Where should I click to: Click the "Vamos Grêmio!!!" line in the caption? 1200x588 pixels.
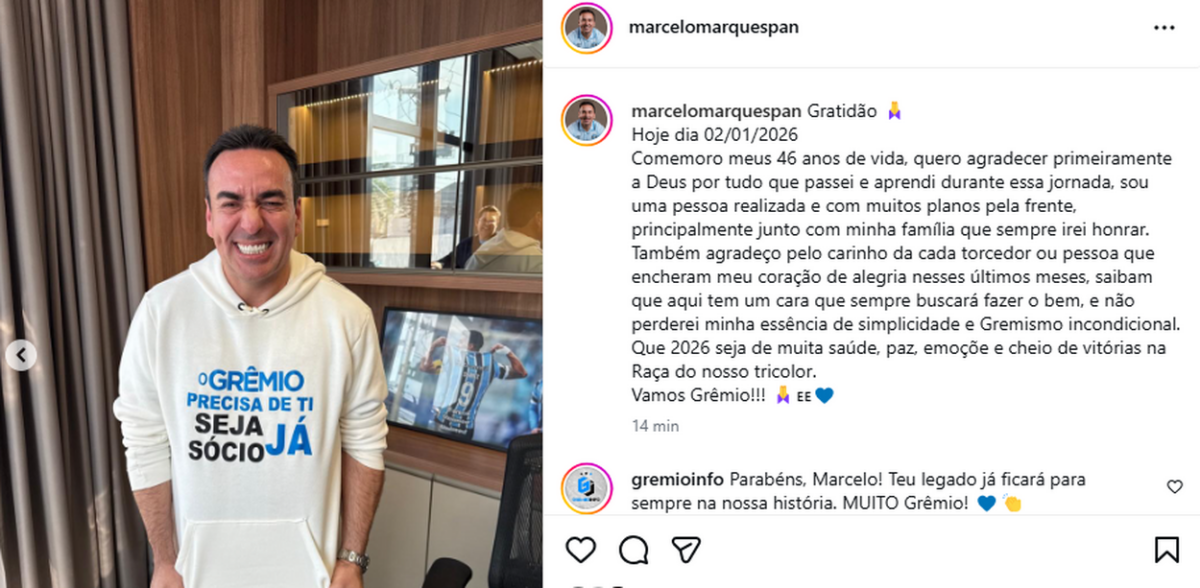(699, 395)
